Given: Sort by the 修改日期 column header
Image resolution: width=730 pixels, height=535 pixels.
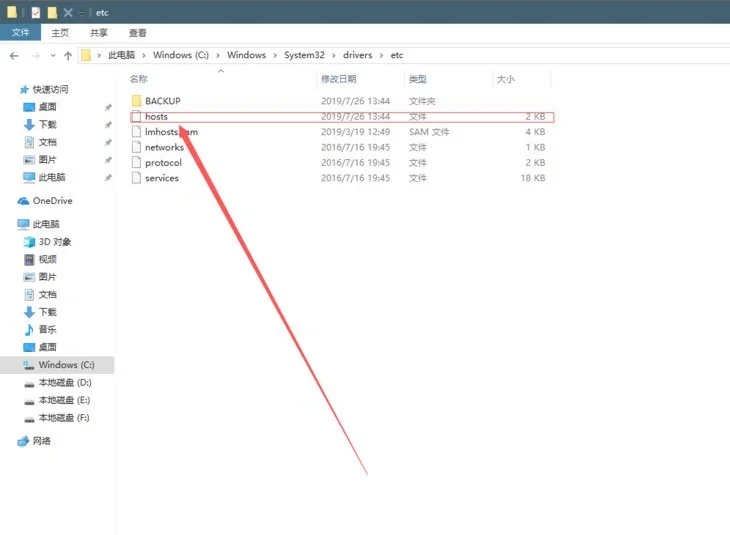Looking at the screenshot, I should click(x=338, y=79).
